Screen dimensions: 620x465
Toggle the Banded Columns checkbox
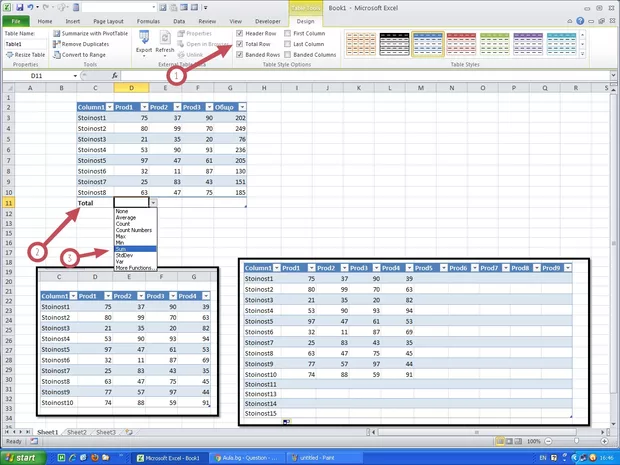pos(287,55)
